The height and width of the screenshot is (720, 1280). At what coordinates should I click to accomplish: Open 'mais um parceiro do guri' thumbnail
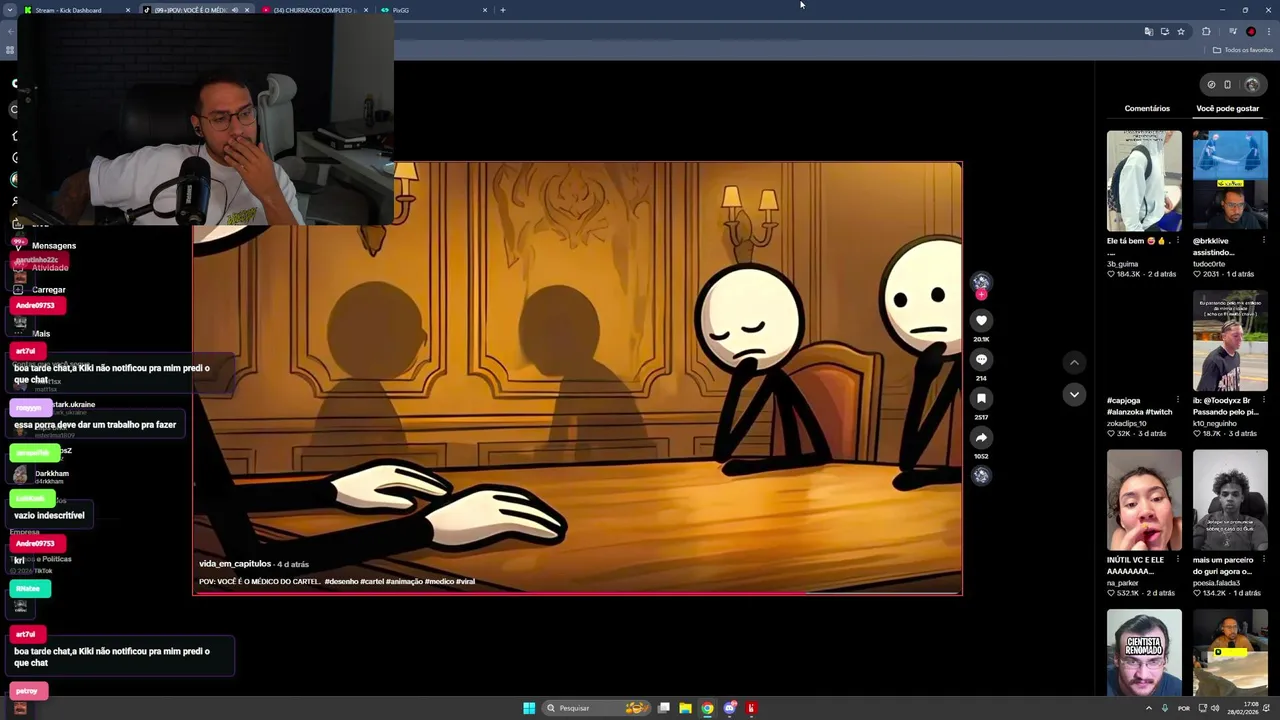pyautogui.click(x=1230, y=500)
